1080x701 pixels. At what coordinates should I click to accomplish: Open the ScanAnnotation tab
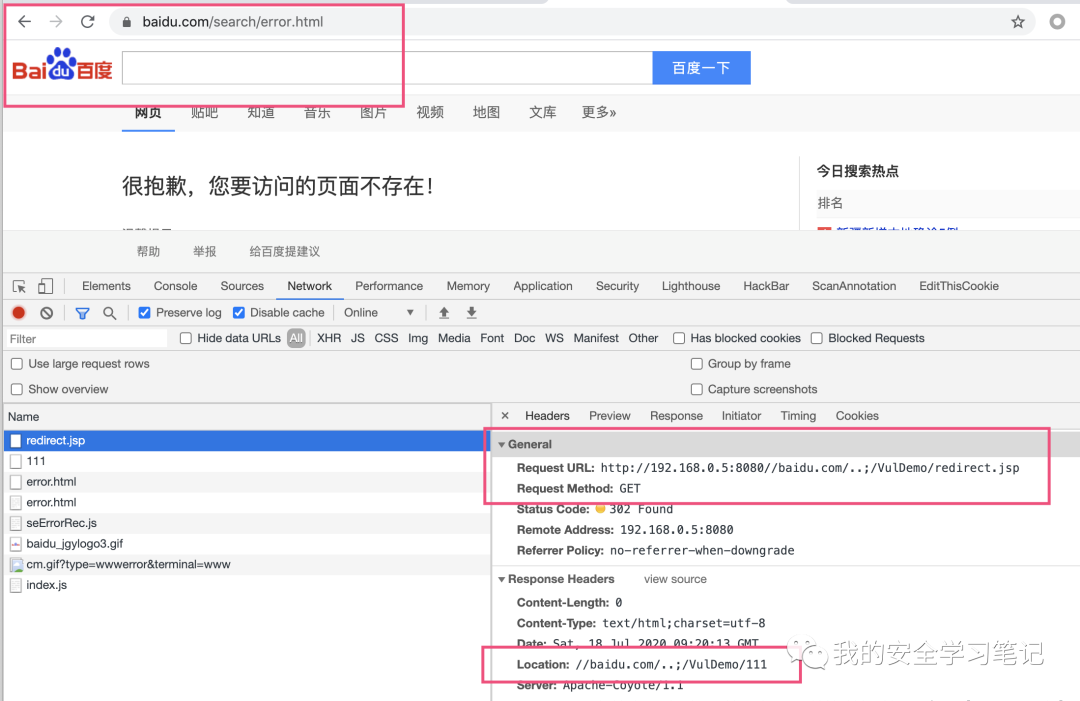pos(854,286)
